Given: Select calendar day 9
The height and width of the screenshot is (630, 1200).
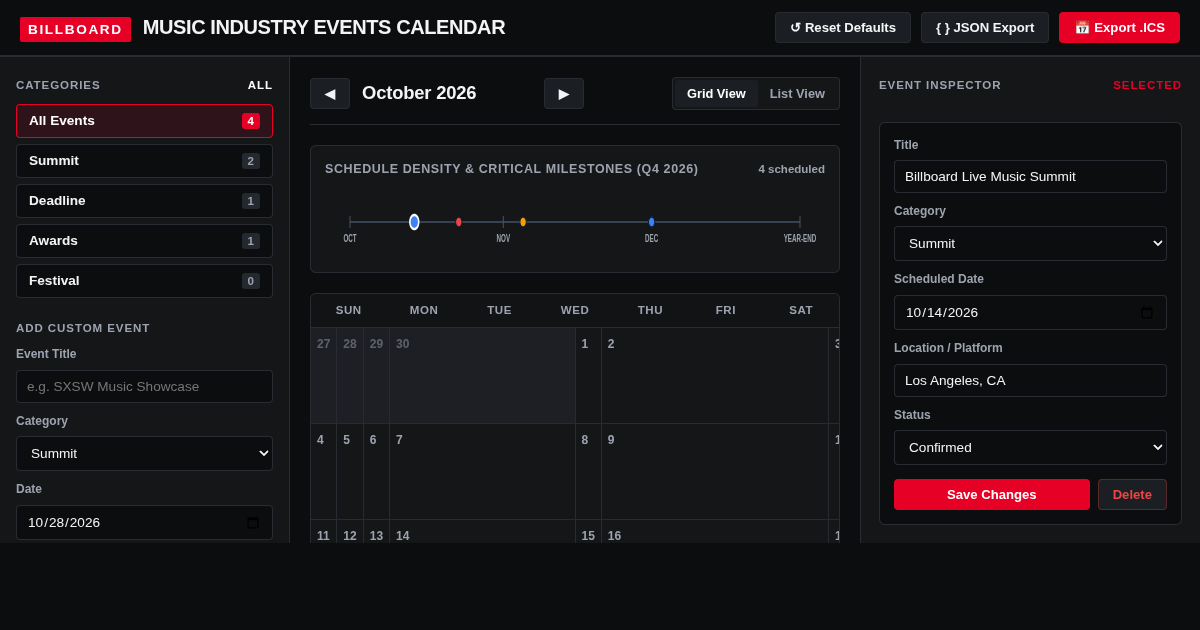Looking at the screenshot, I should (x=715, y=471).
